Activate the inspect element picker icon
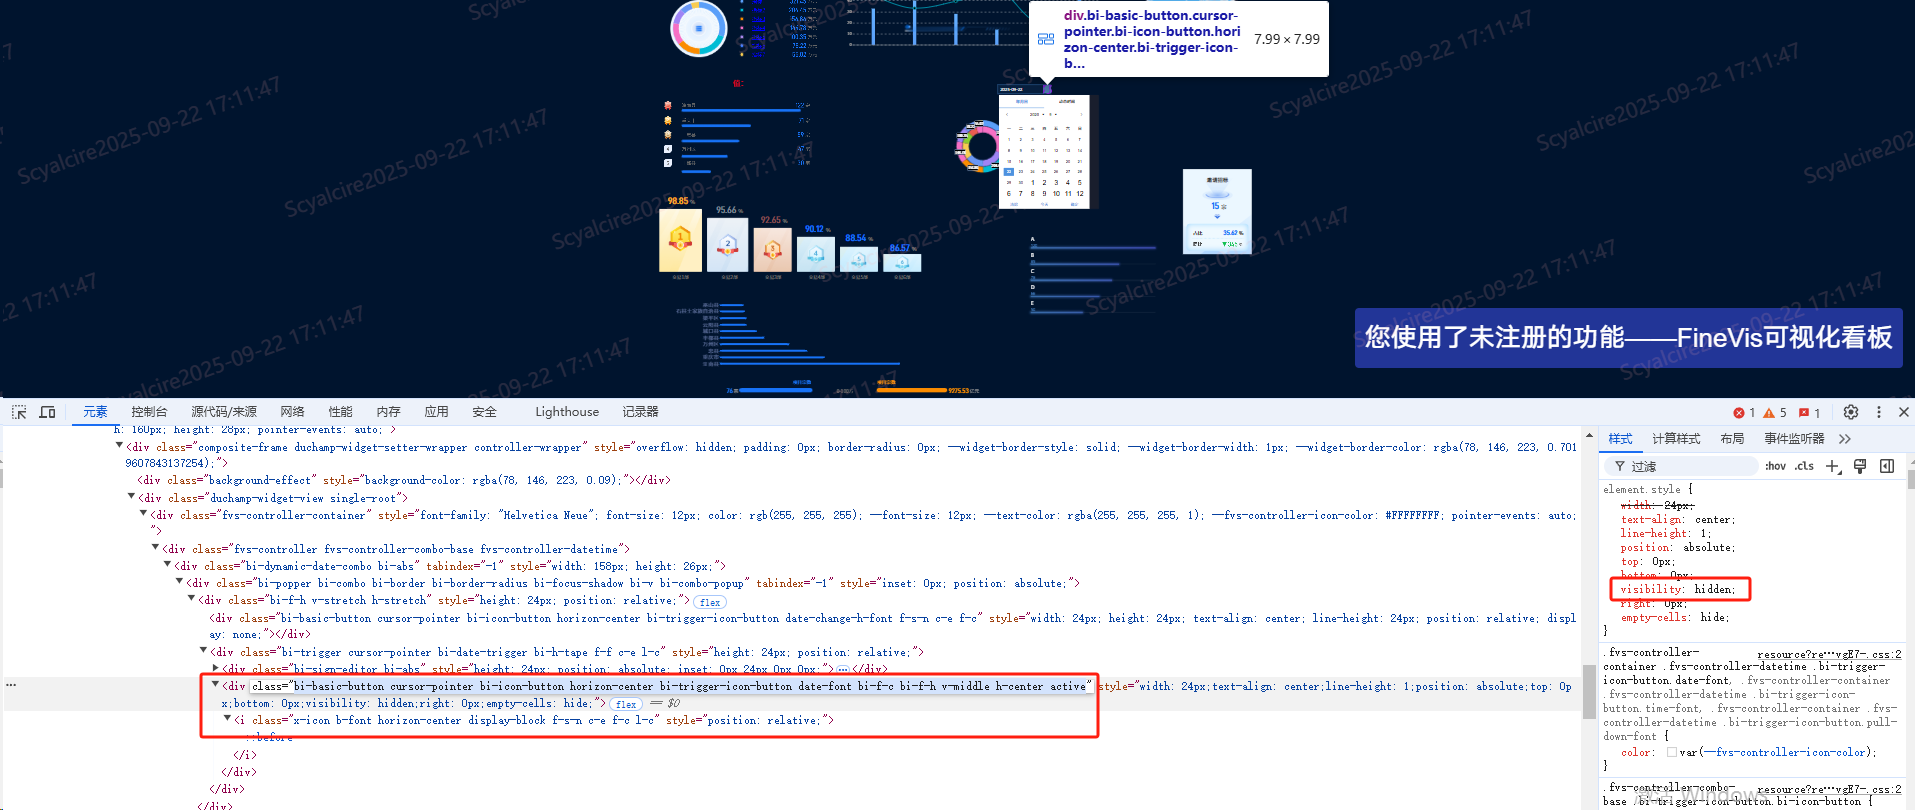Screen dimensions: 1915x810 19,412
